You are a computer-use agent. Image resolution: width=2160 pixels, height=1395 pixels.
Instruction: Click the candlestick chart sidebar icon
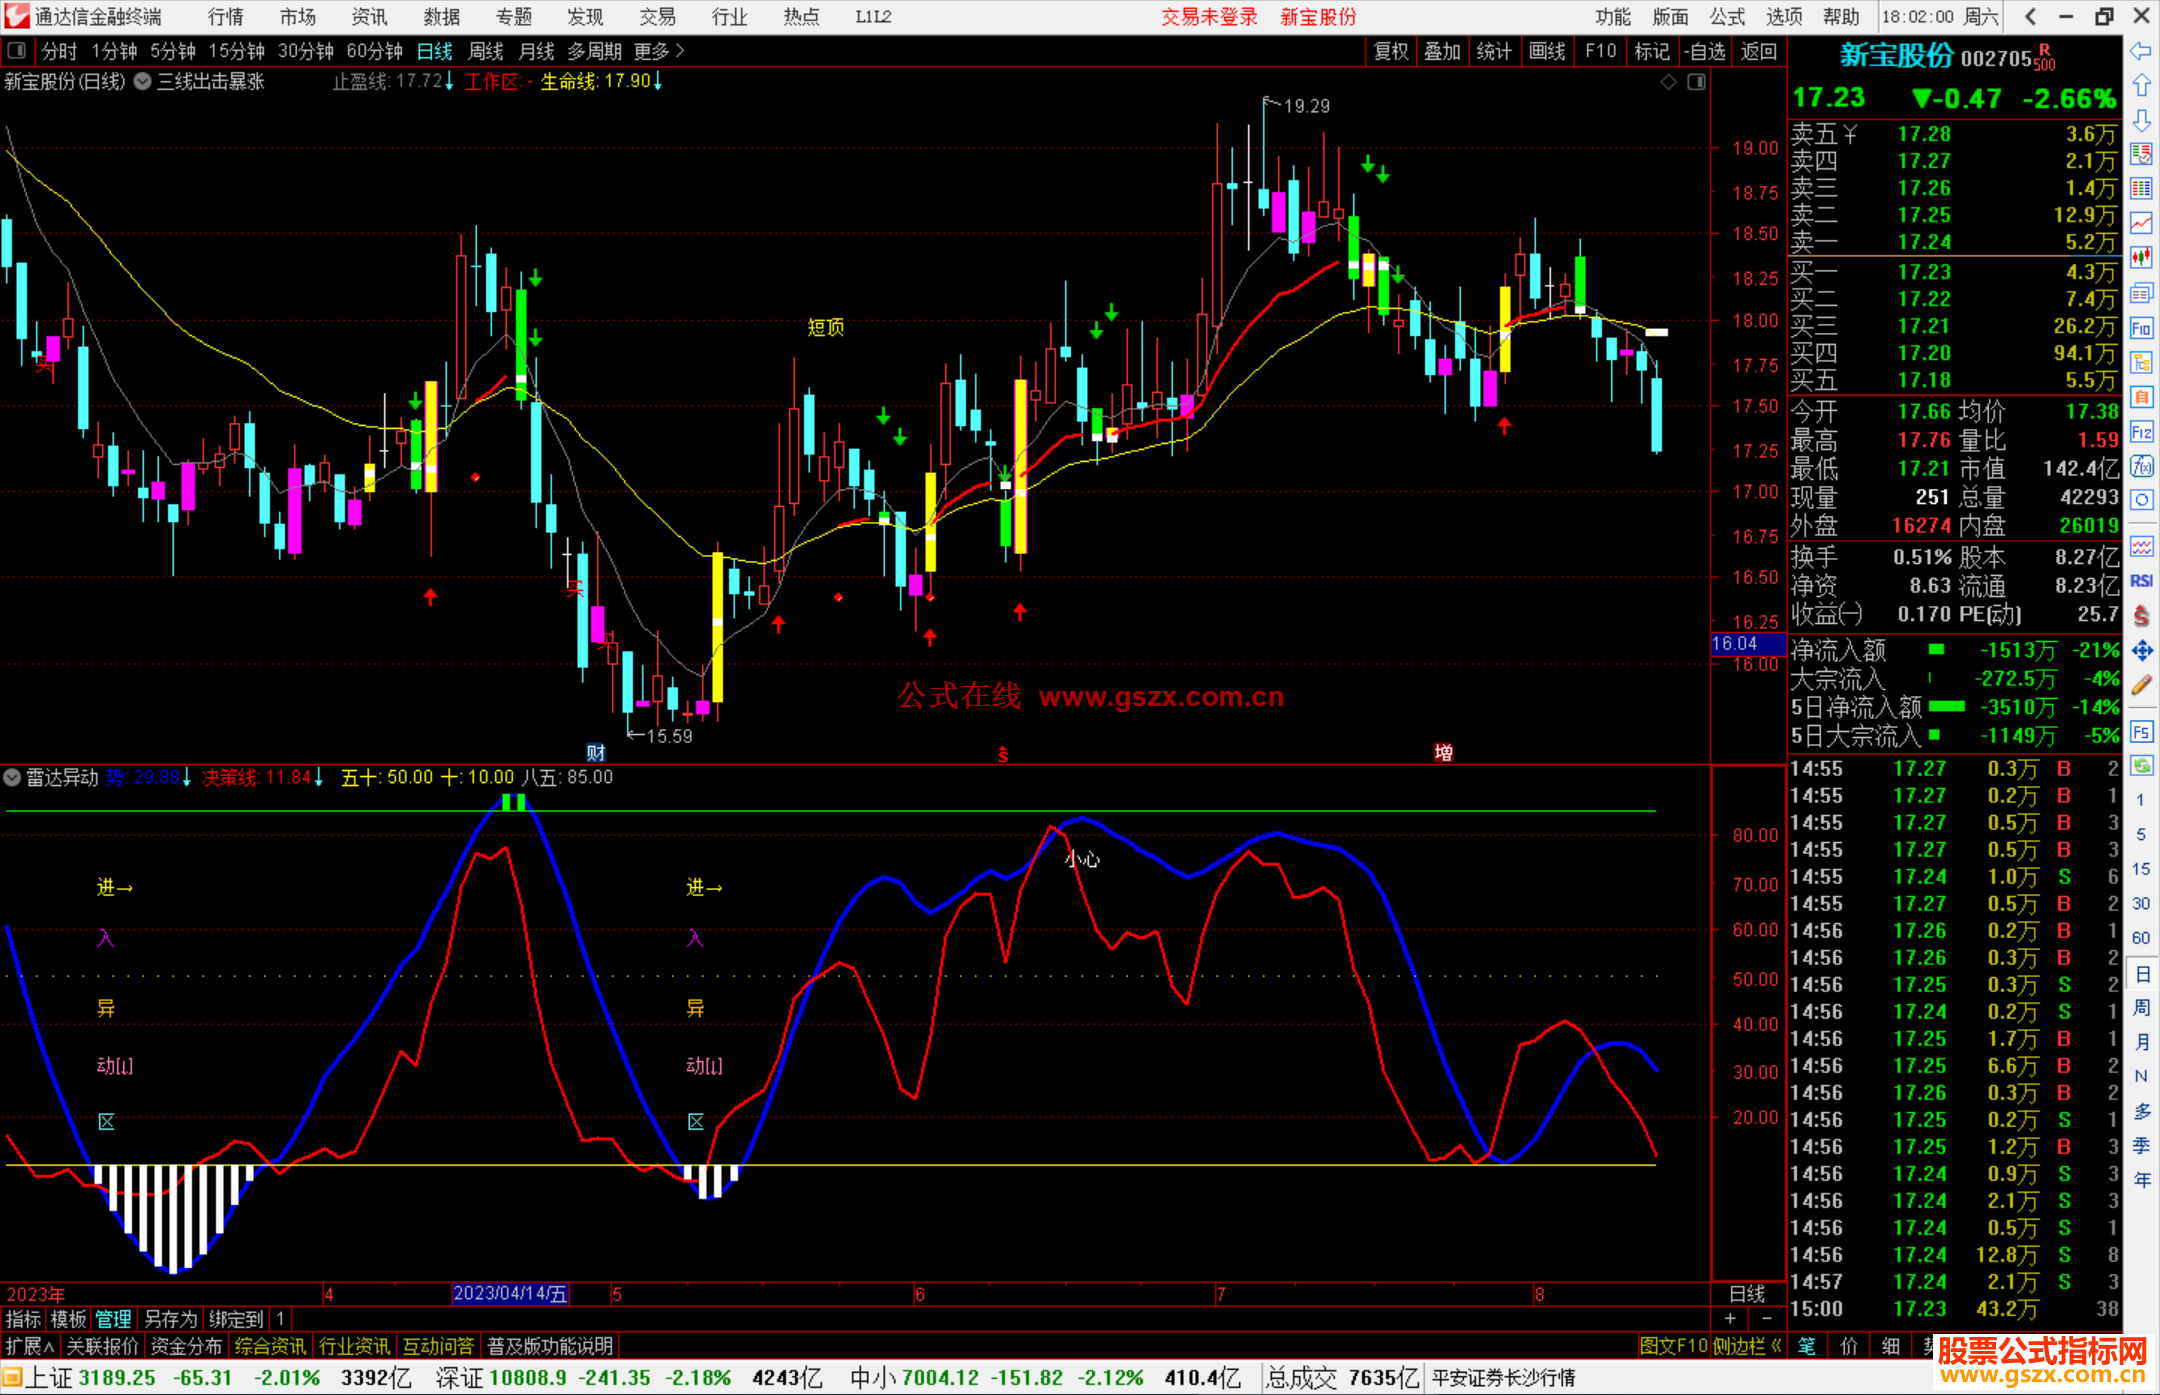tap(2141, 258)
